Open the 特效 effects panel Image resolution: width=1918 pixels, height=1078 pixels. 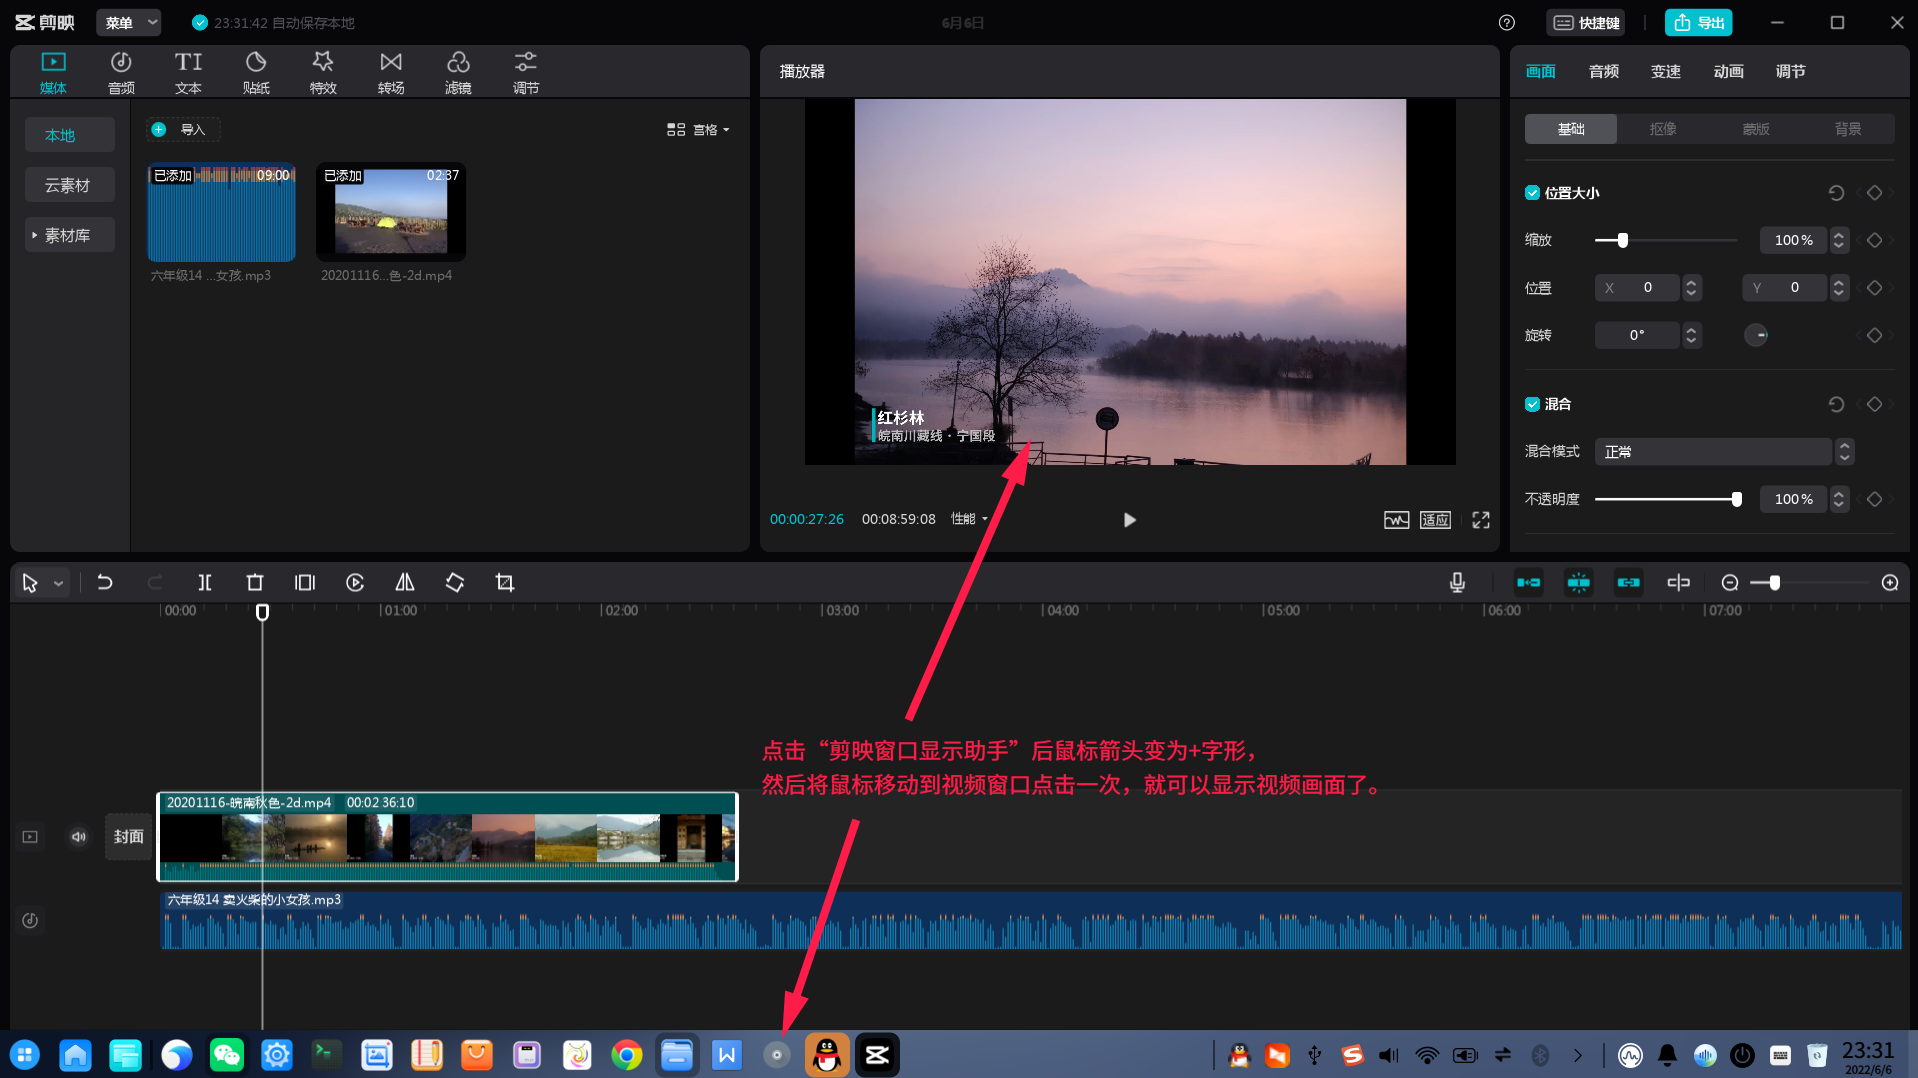322,71
